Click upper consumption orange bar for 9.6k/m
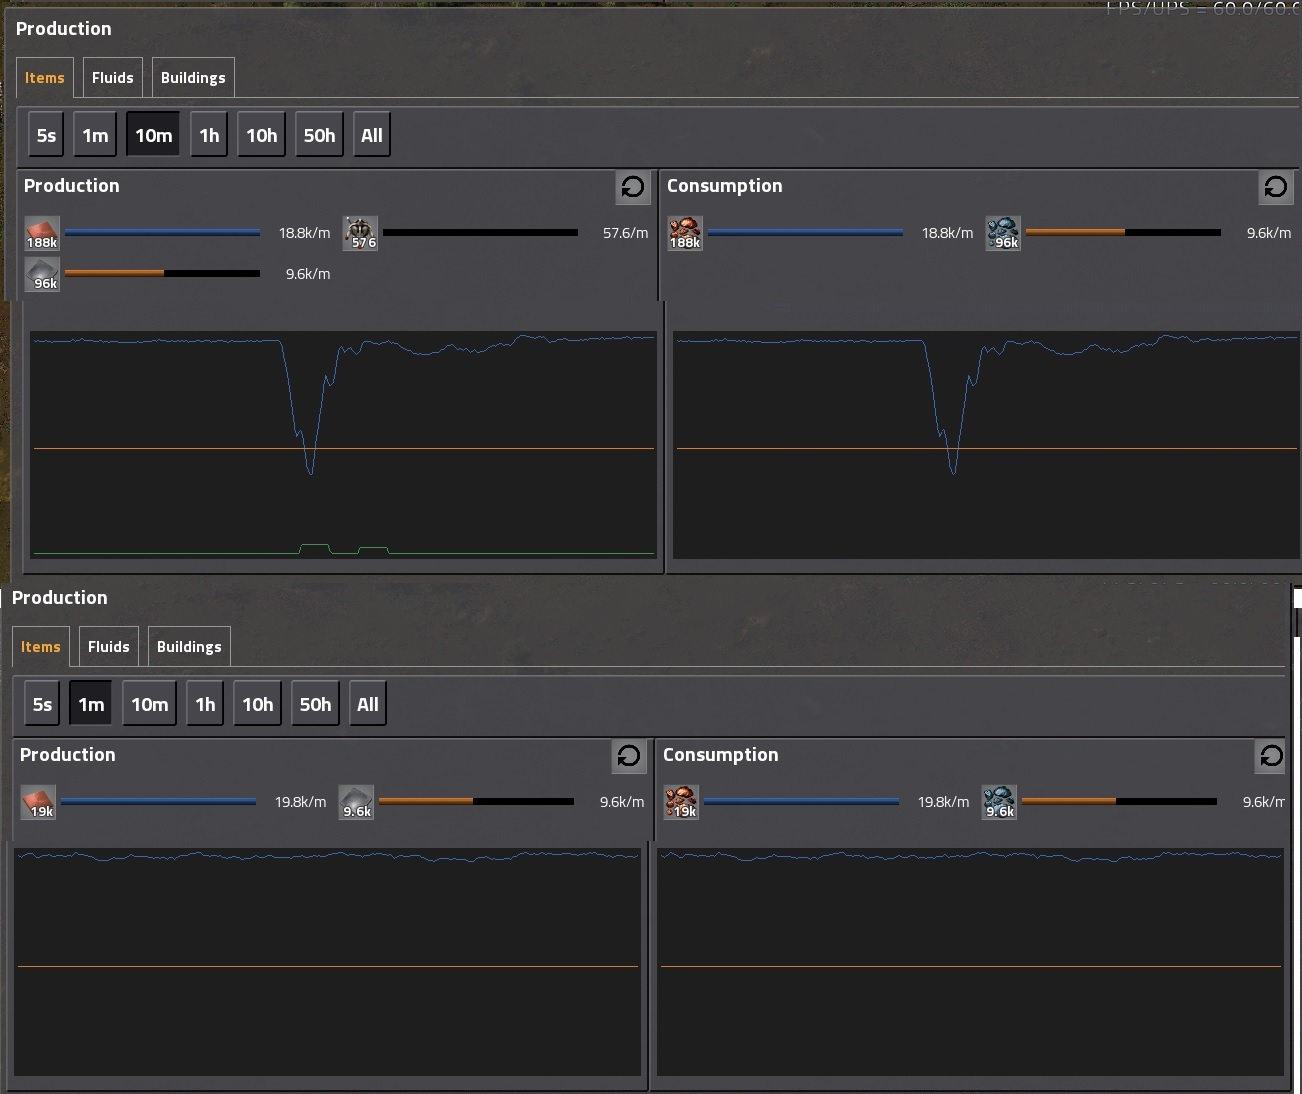1302x1094 pixels. click(x=1123, y=233)
